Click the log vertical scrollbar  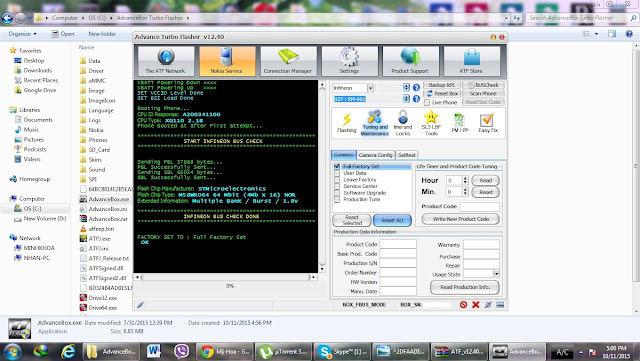322,176
